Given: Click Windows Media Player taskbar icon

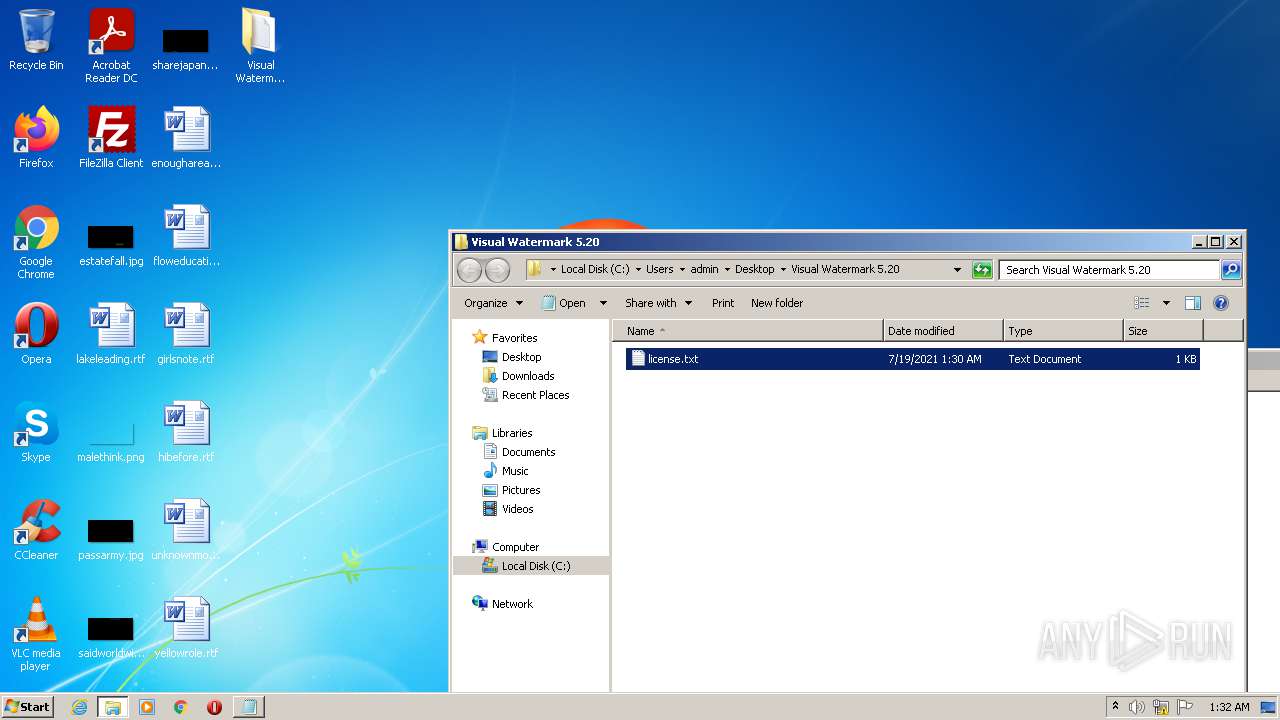Looking at the screenshot, I should (x=147, y=707).
